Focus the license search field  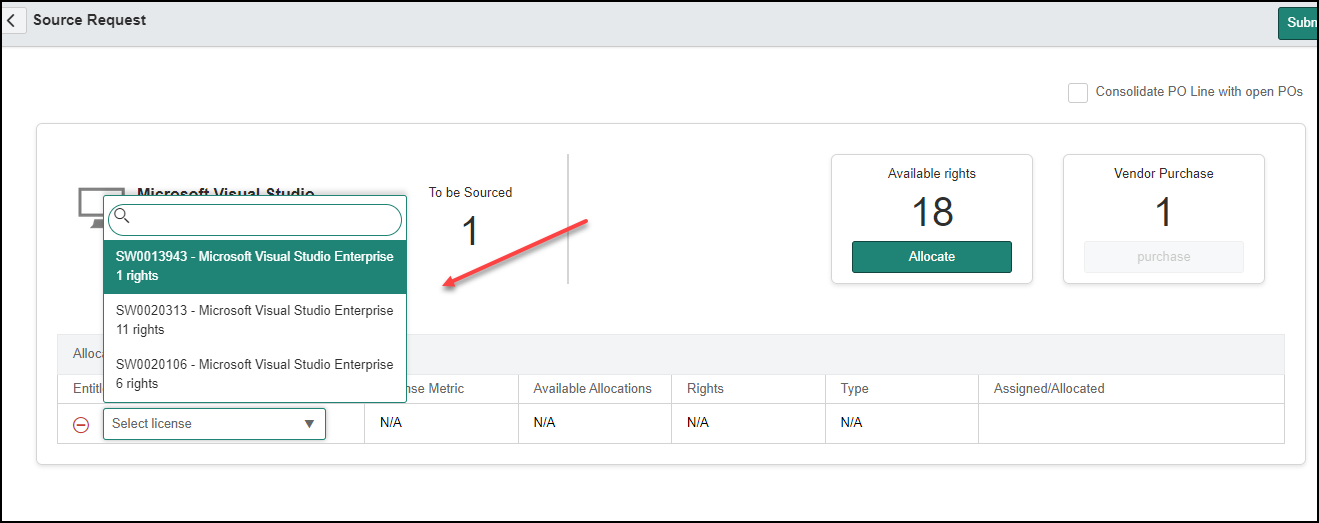(255, 220)
